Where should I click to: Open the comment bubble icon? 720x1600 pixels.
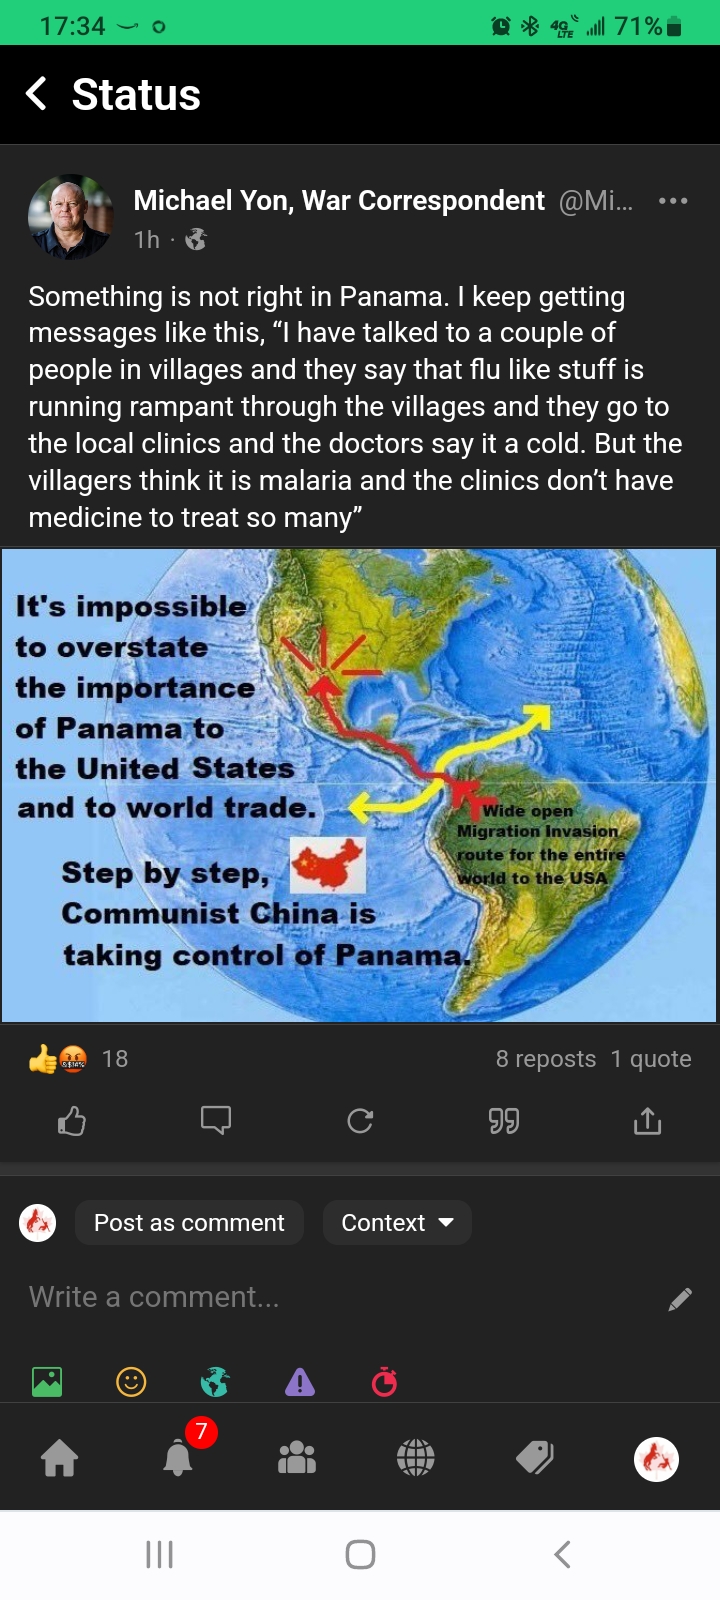(x=216, y=1121)
